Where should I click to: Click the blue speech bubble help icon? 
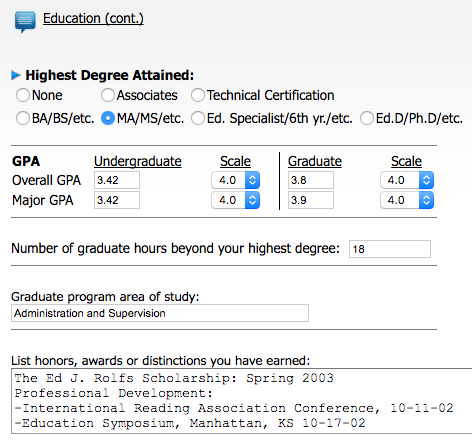pos(25,22)
